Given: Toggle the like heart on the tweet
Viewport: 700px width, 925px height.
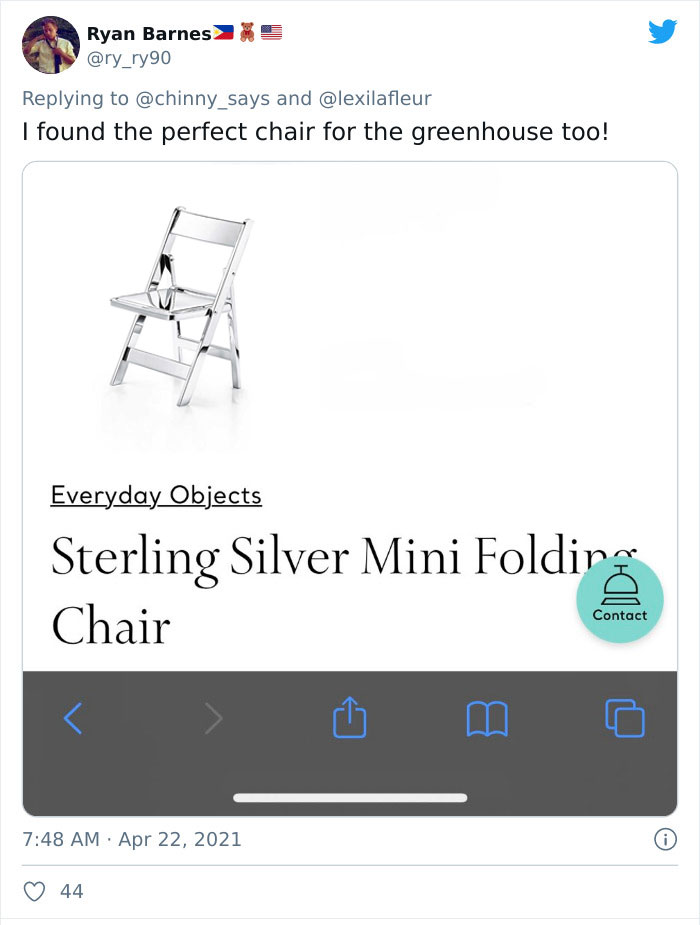Looking at the screenshot, I should pos(34,891).
